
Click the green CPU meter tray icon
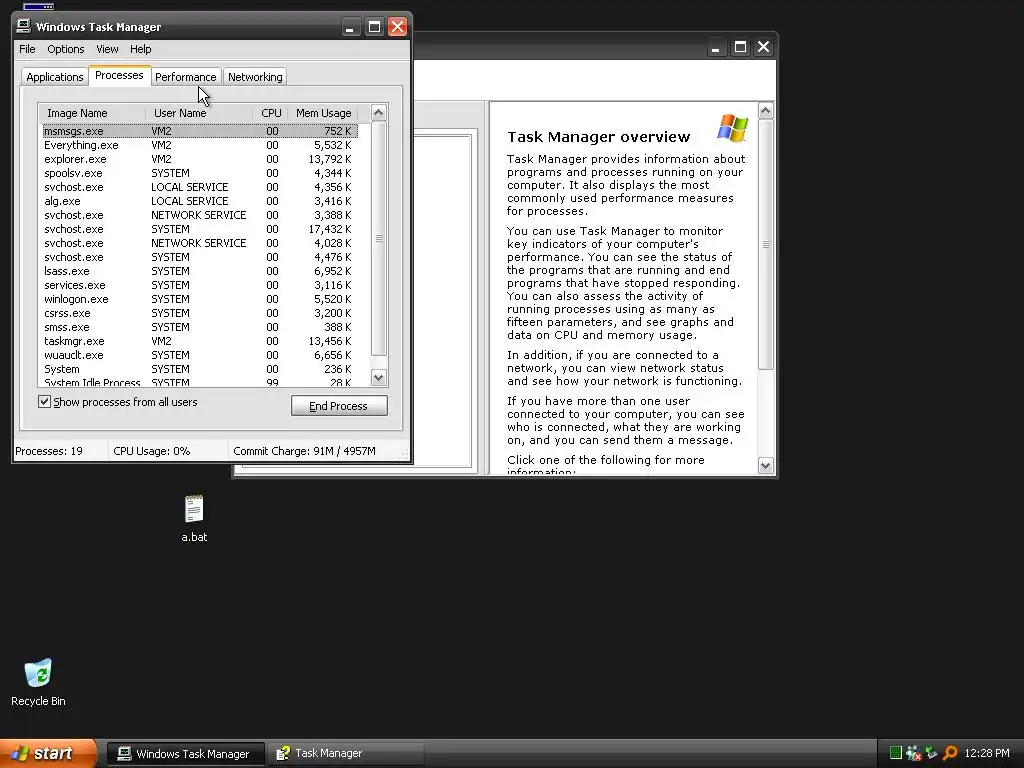tap(896, 753)
